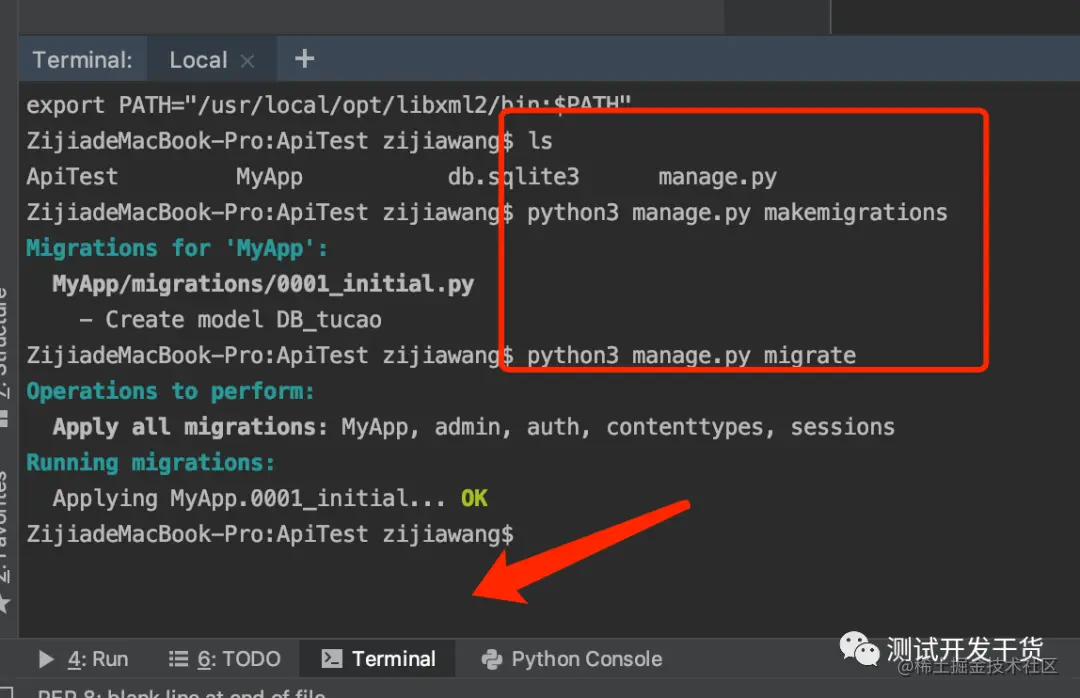
Task: Switch to Terminal tool window button
Action: click(378, 659)
